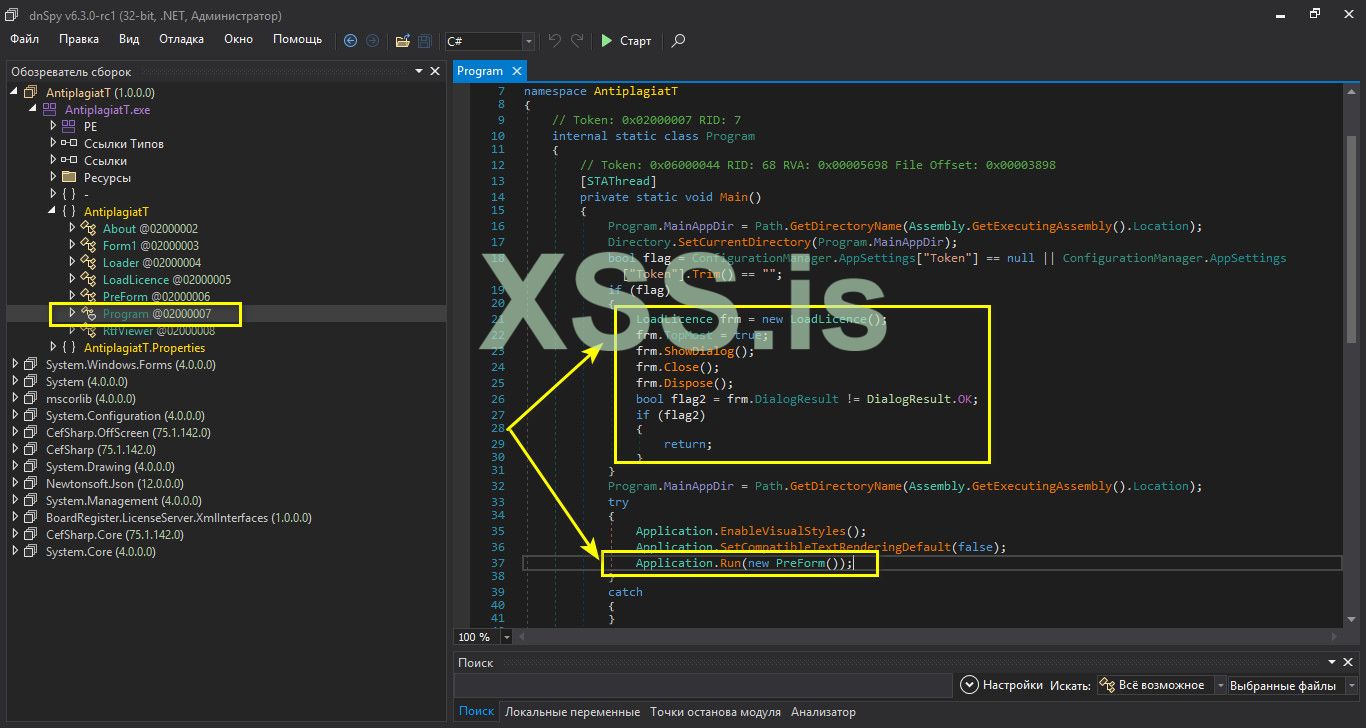
Task: Click the save all disk icon
Action: (424, 41)
